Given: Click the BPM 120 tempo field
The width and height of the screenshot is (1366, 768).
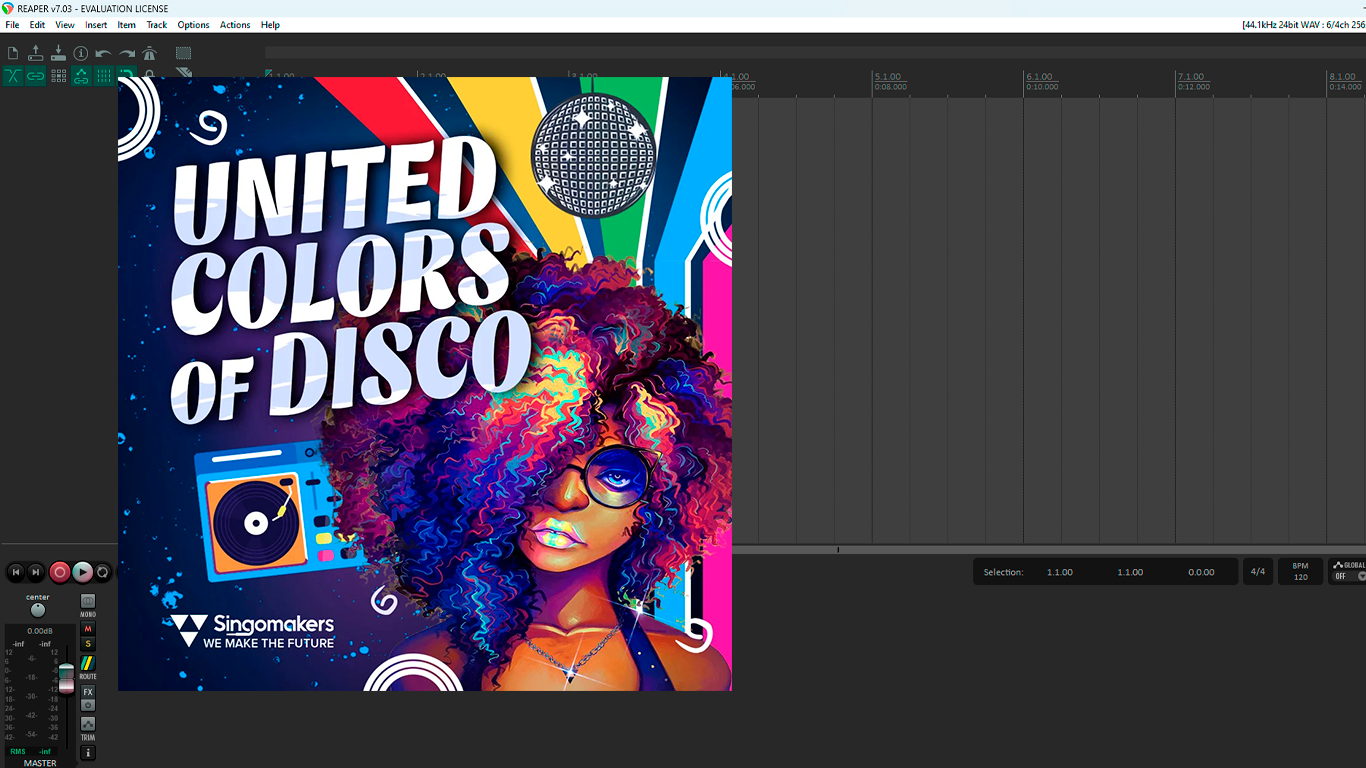Looking at the screenshot, I should click(x=1301, y=572).
